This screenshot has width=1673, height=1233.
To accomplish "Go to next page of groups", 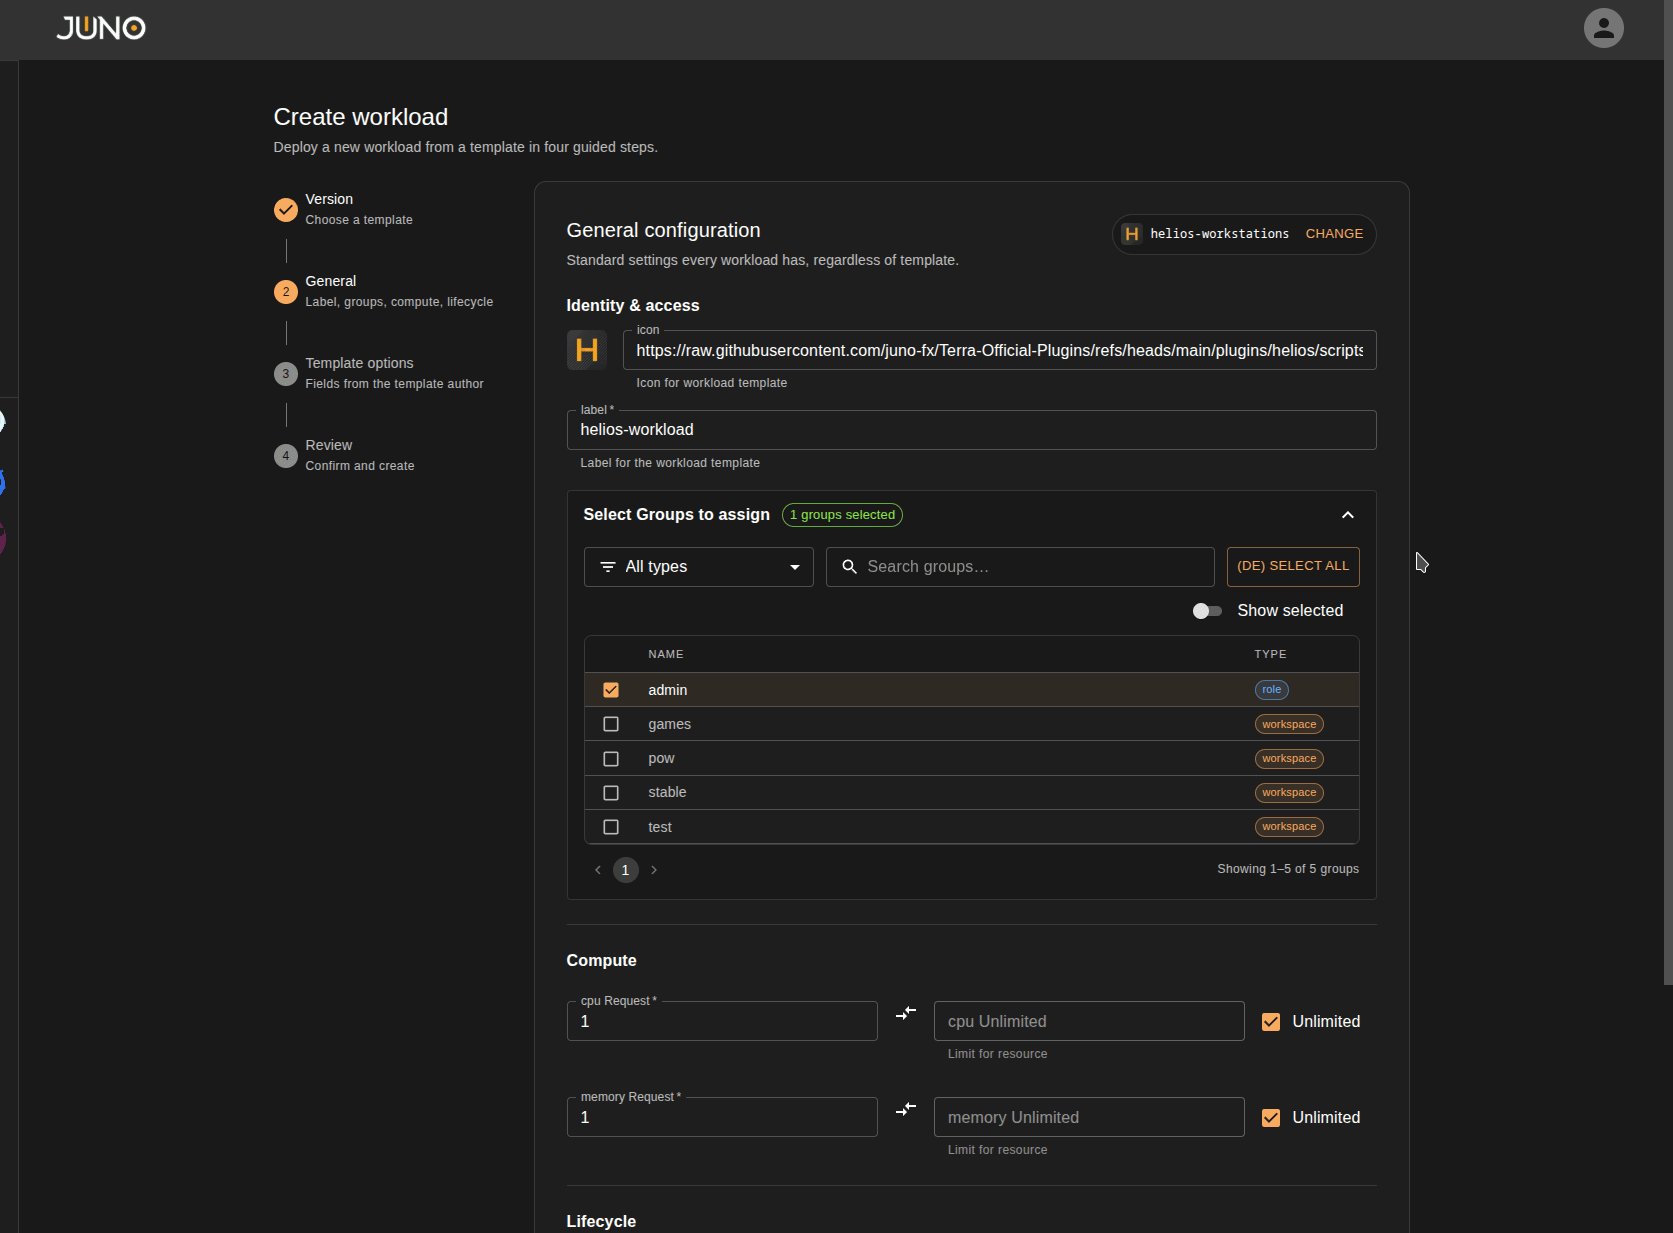I will tap(654, 870).
